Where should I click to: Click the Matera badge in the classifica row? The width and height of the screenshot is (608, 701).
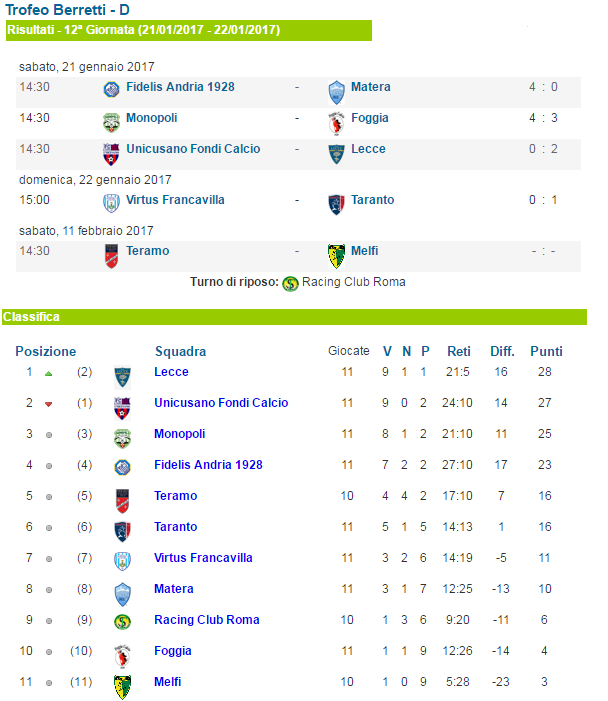pos(122,594)
